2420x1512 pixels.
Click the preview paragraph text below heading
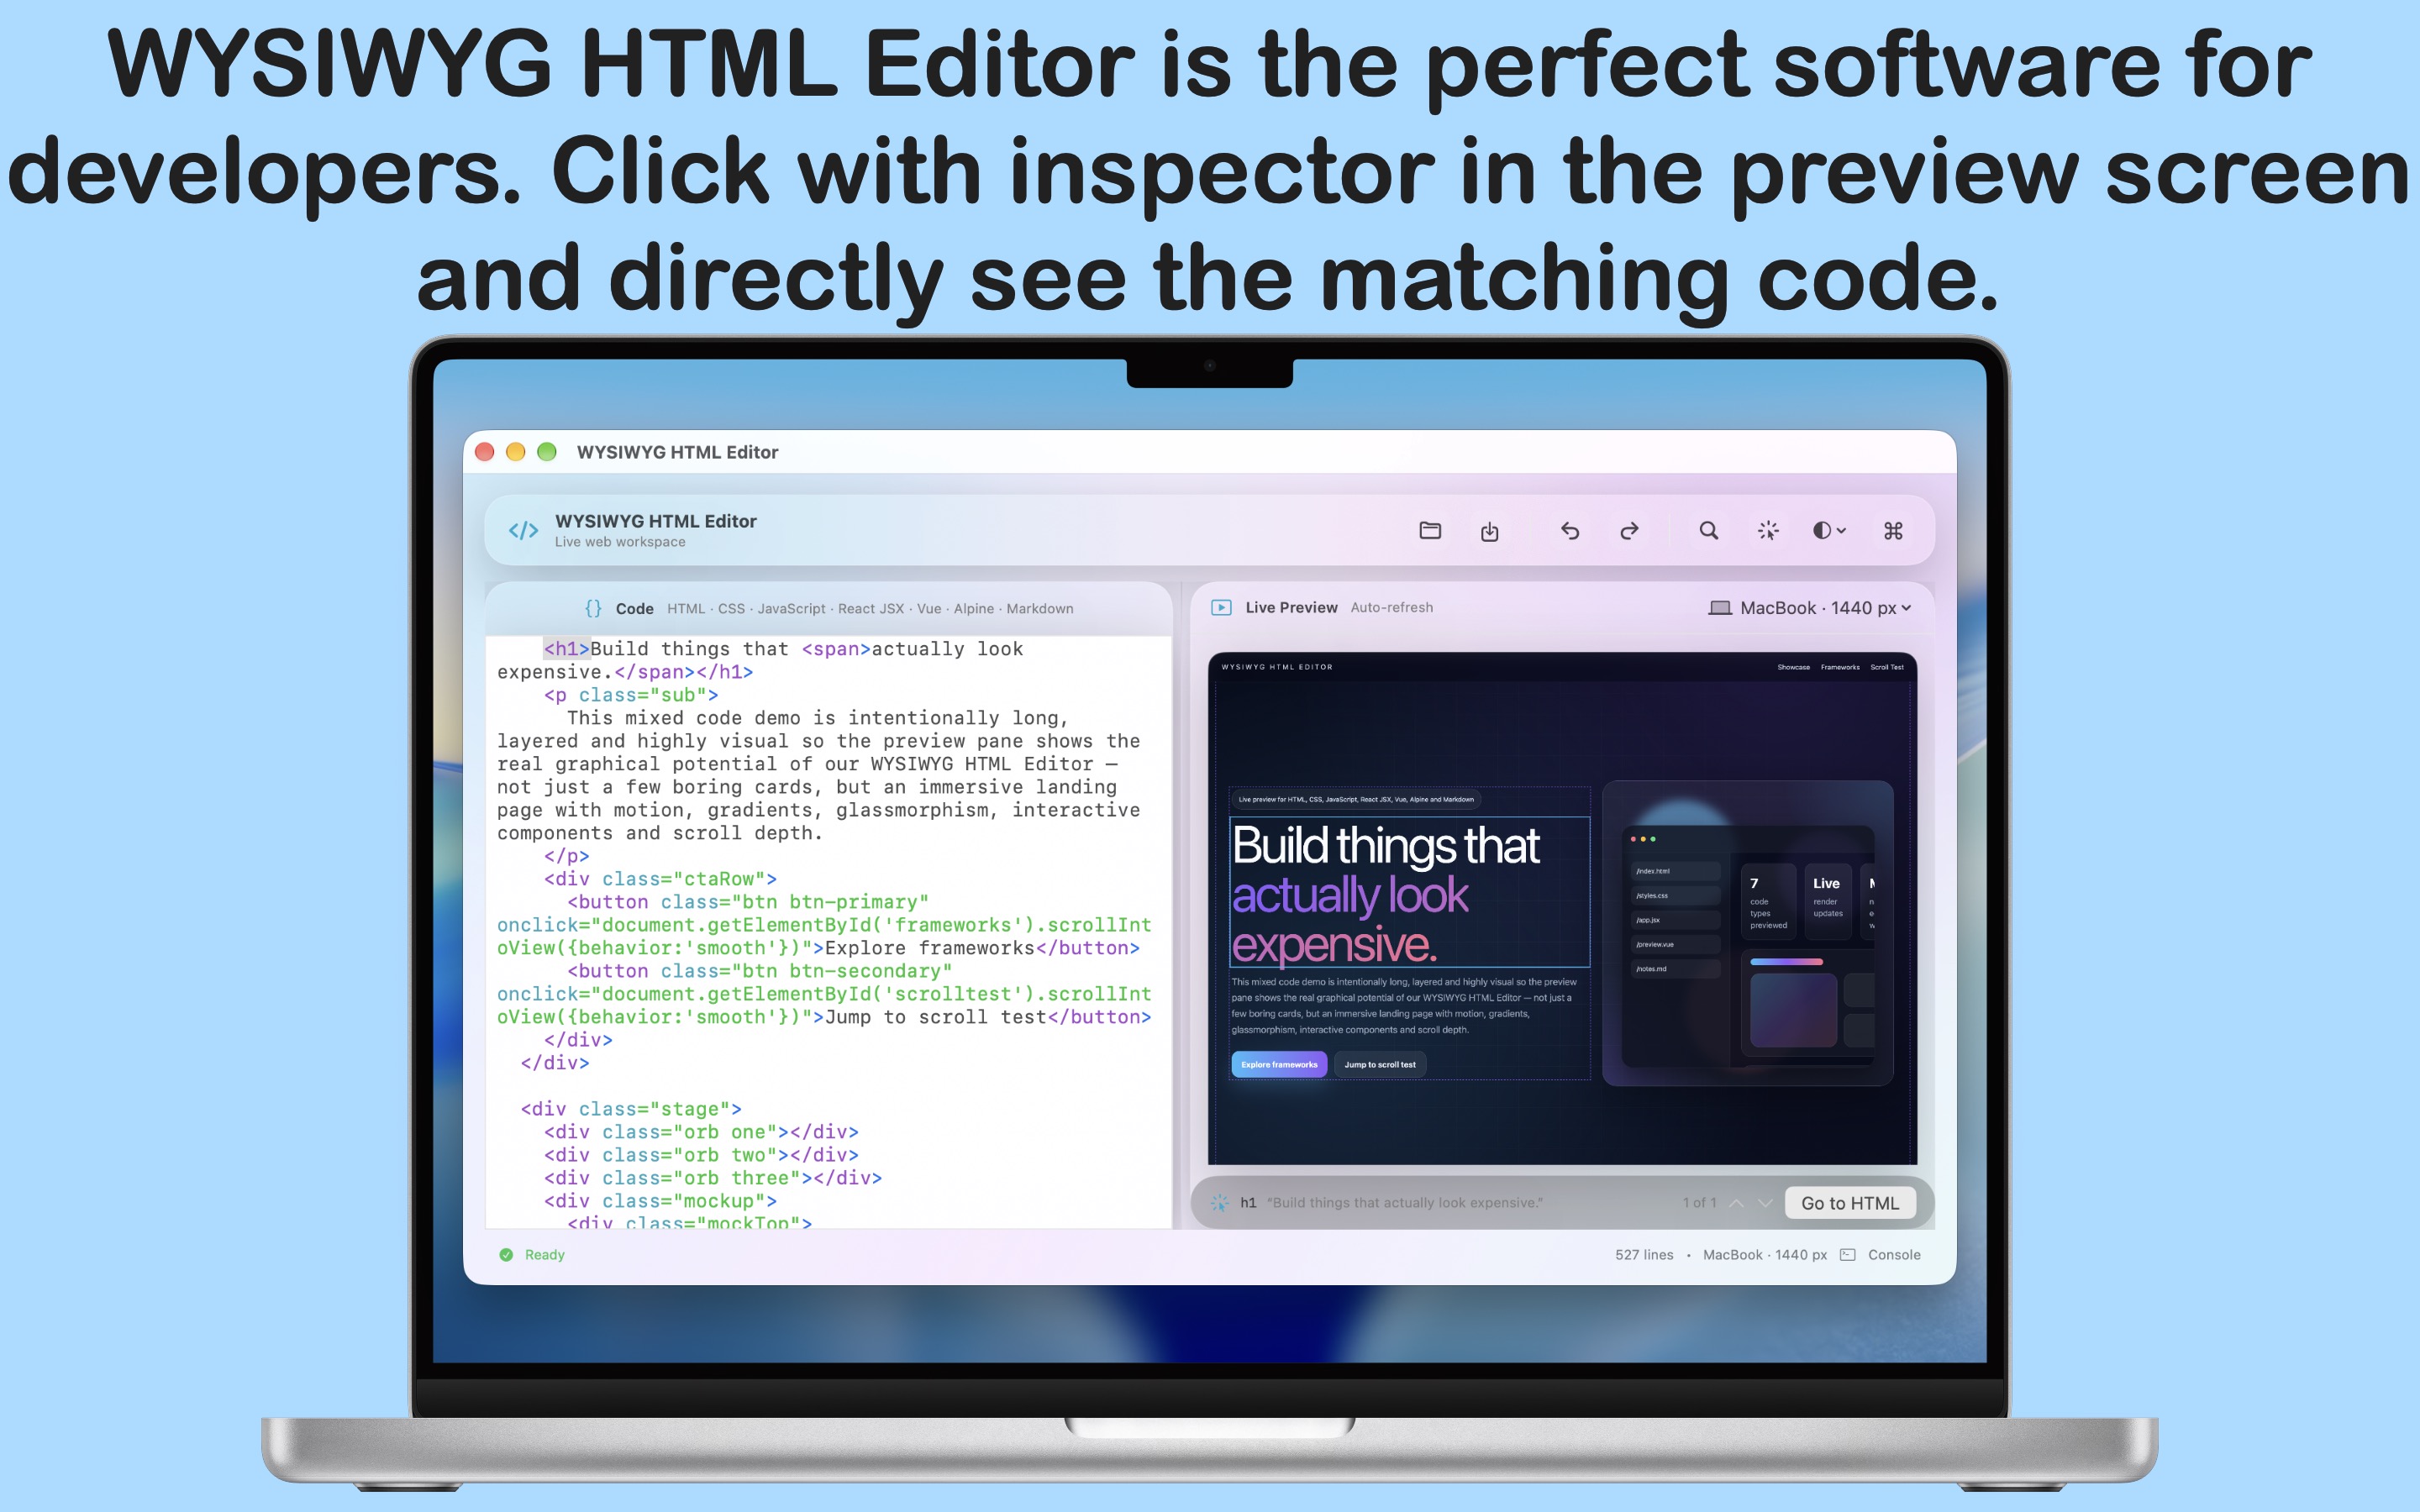(x=1404, y=1005)
